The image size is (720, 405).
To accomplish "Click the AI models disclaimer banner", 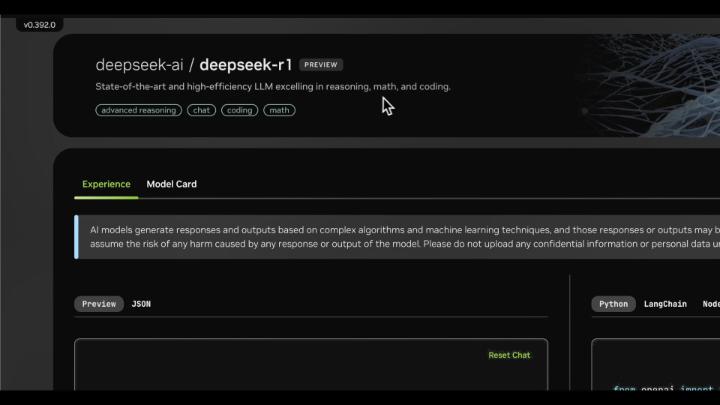I will [x=400, y=237].
